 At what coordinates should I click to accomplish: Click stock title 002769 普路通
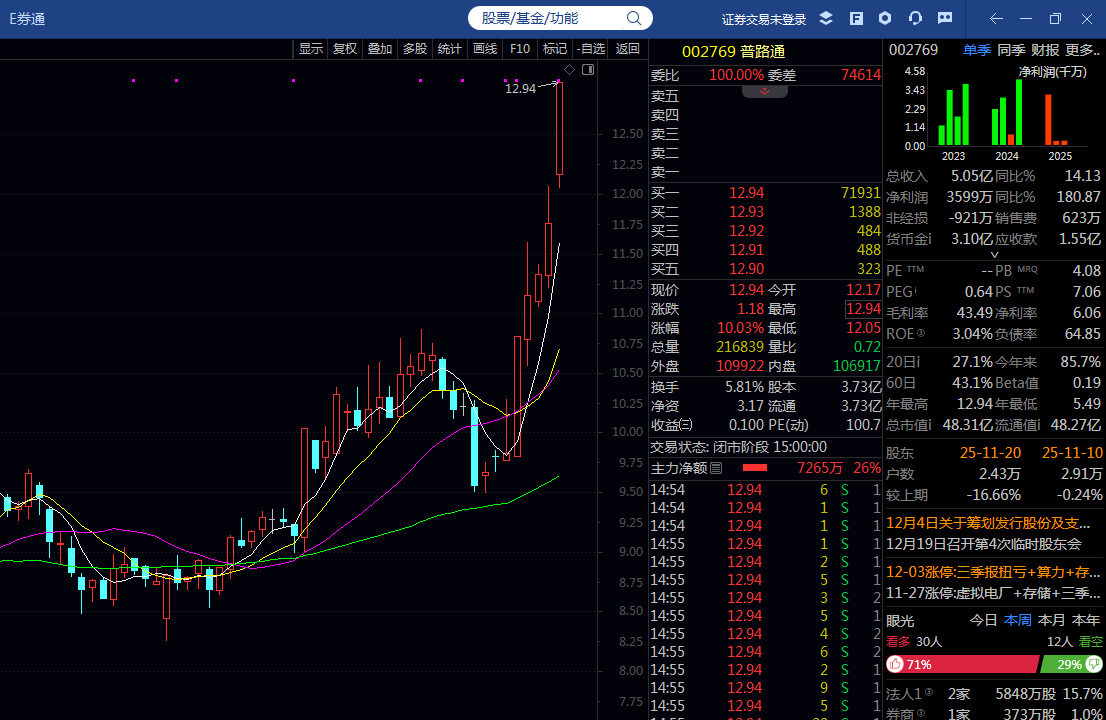pyautogui.click(x=734, y=51)
